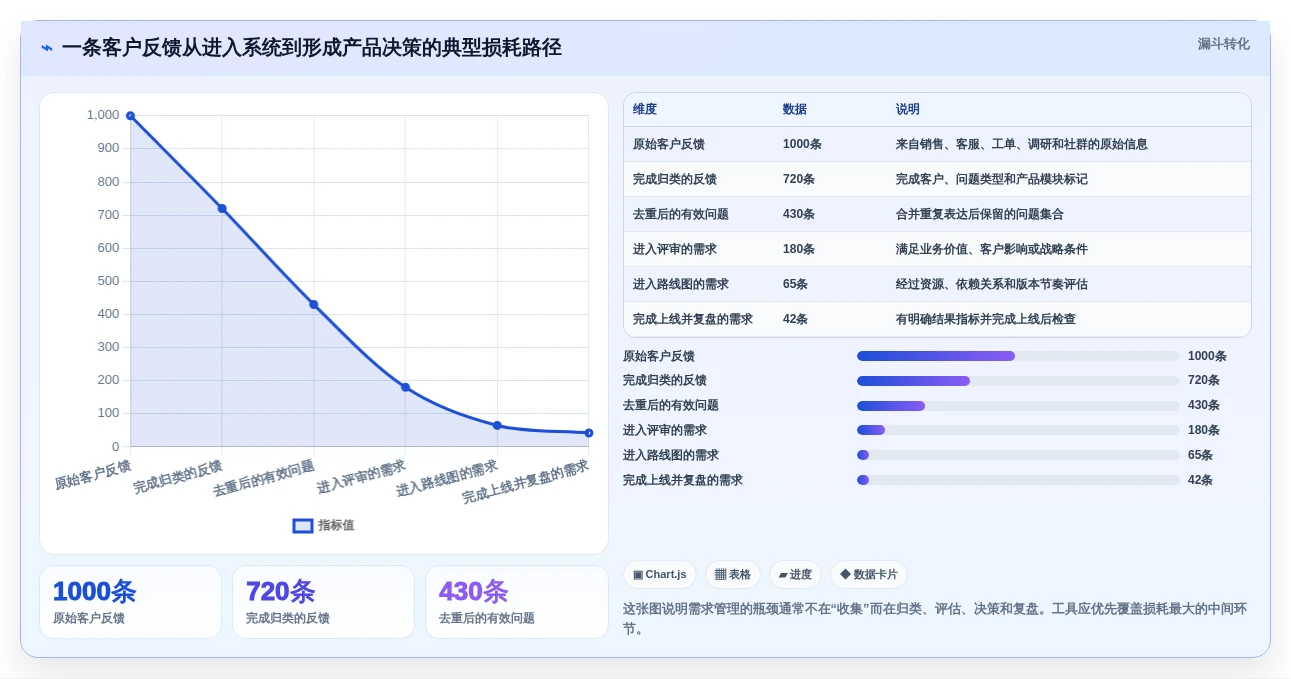Click the 180条 table cell
Screen dimensions: 1291x679
[799, 249]
